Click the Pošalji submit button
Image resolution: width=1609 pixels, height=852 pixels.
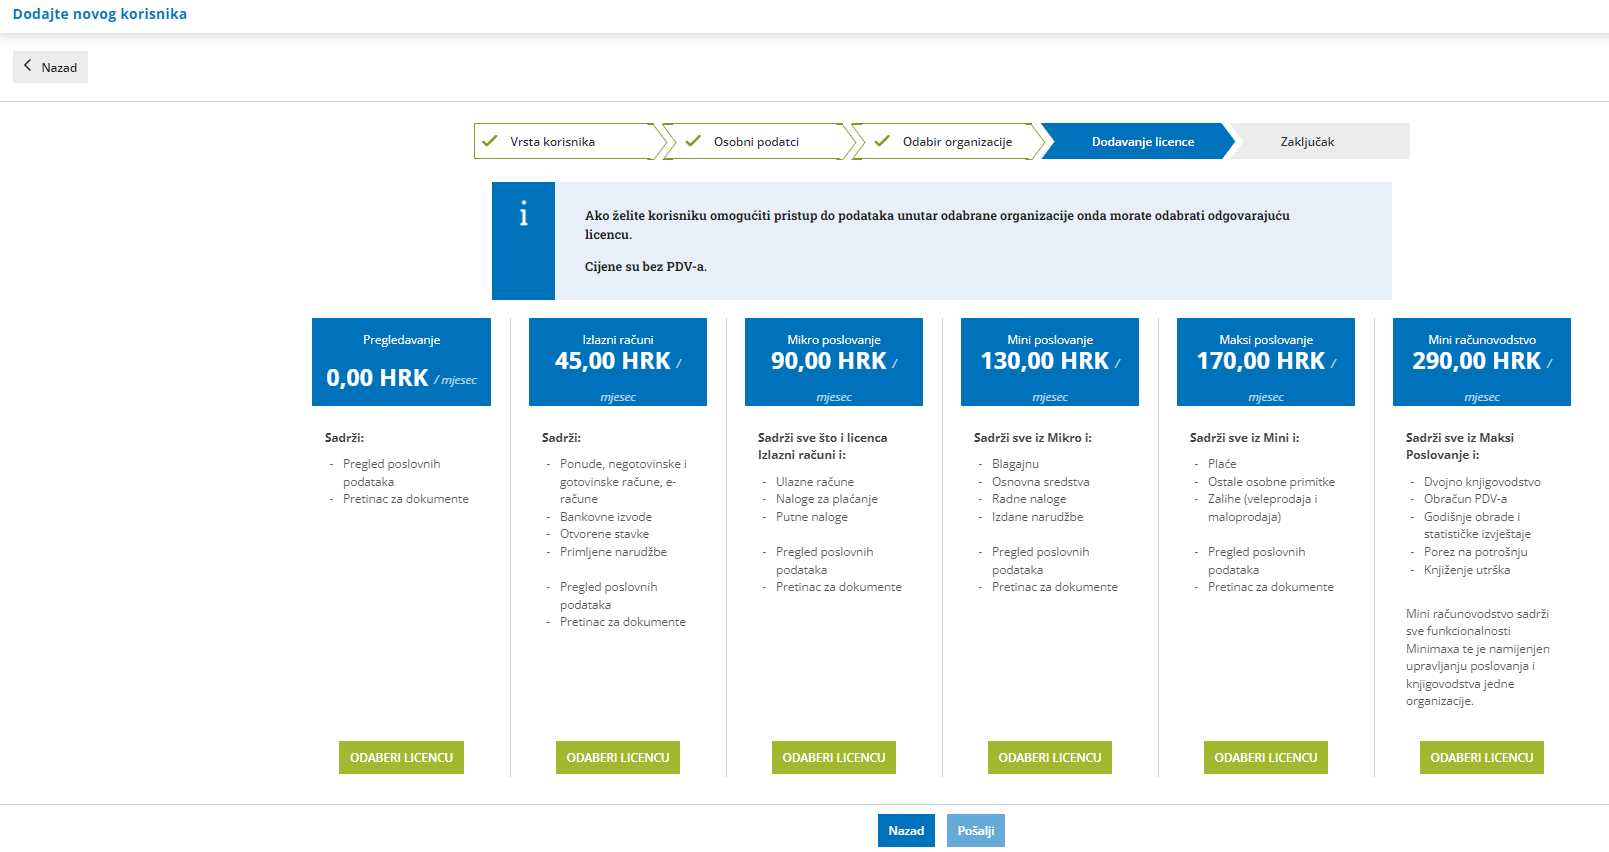976,830
